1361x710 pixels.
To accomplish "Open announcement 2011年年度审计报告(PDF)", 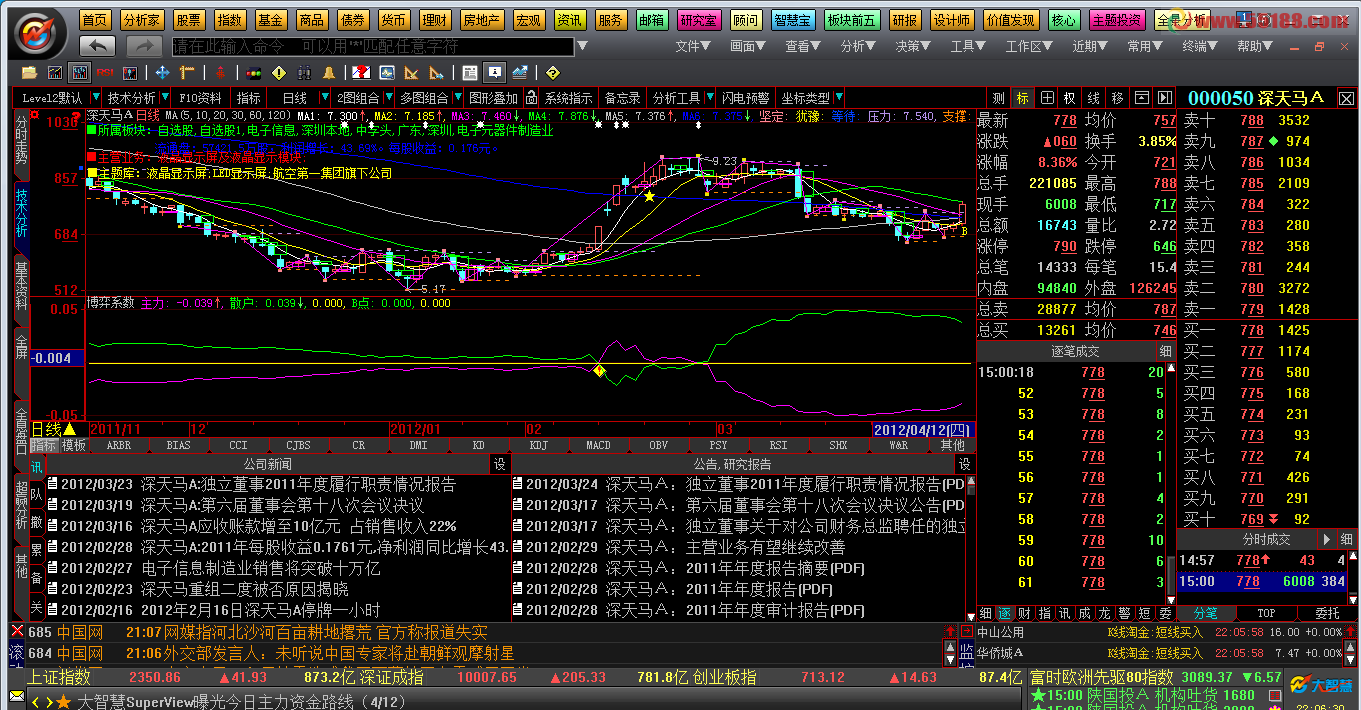I will (x=775, y=610).
